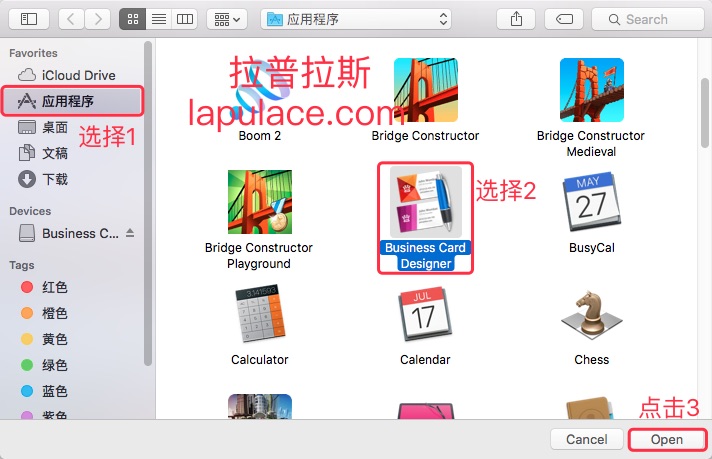Click the Boom 2 label

coord(260,136)
